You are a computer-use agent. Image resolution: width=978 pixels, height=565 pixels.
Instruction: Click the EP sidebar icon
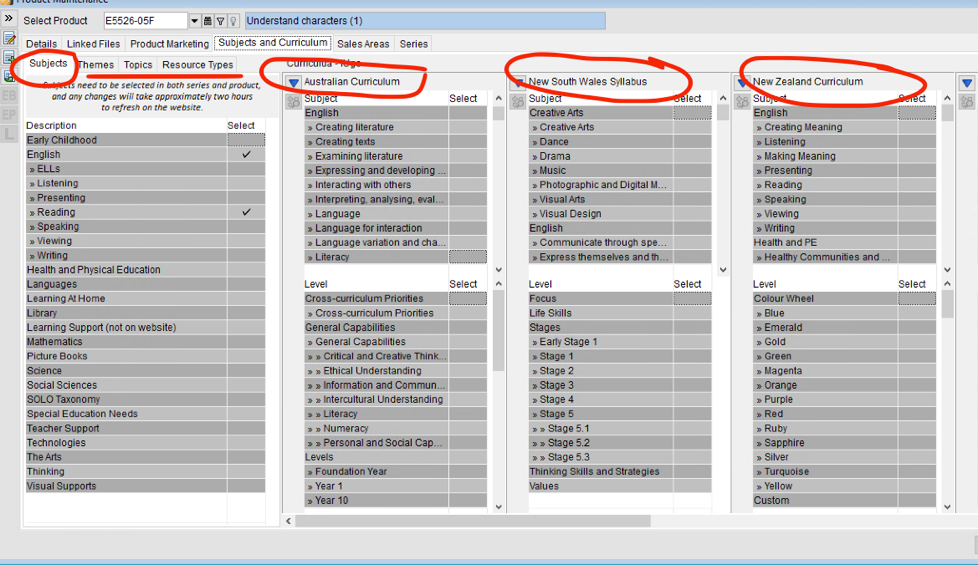(x=9, y=115)
